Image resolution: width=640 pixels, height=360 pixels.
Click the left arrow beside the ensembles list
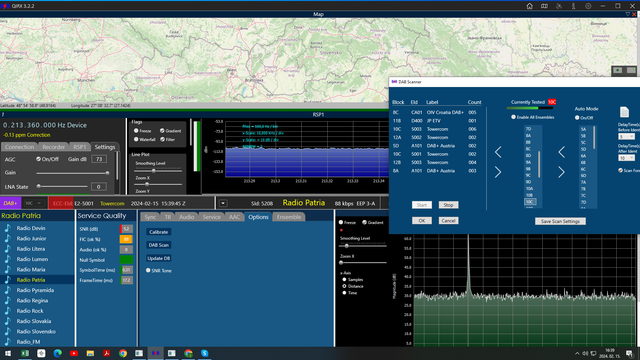(498, 152)
